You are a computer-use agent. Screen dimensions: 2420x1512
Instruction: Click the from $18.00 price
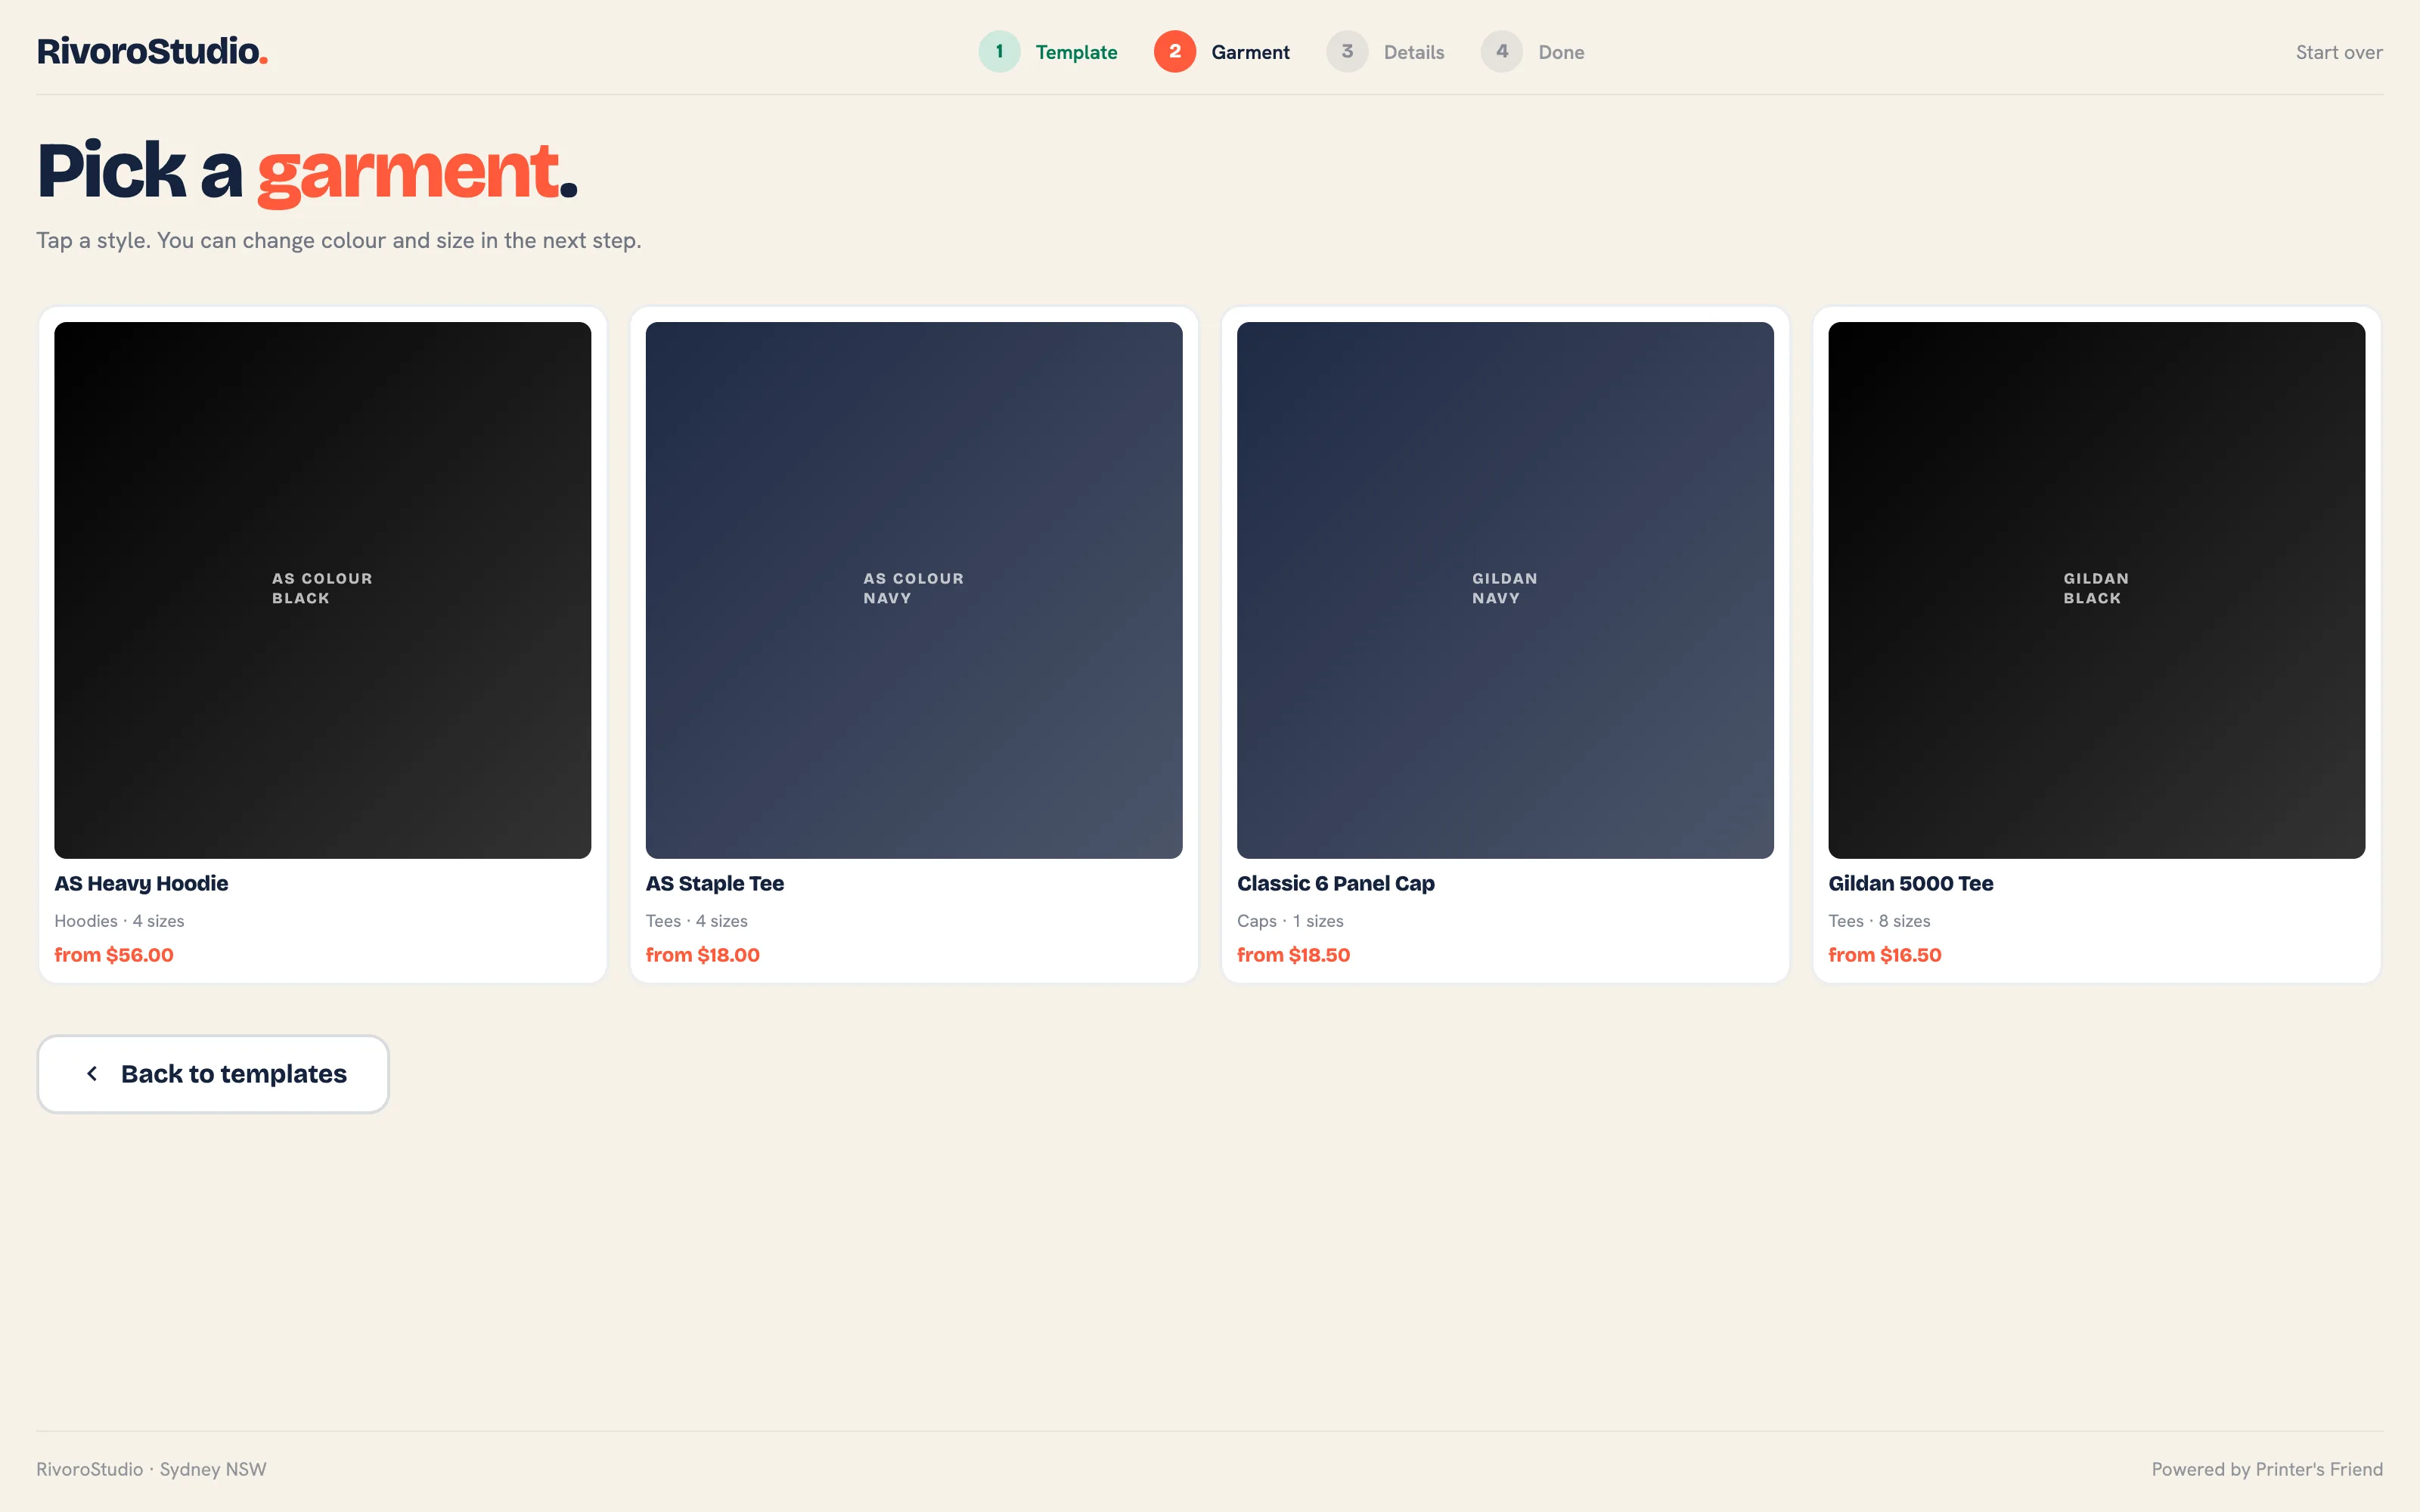pos(703,955)
